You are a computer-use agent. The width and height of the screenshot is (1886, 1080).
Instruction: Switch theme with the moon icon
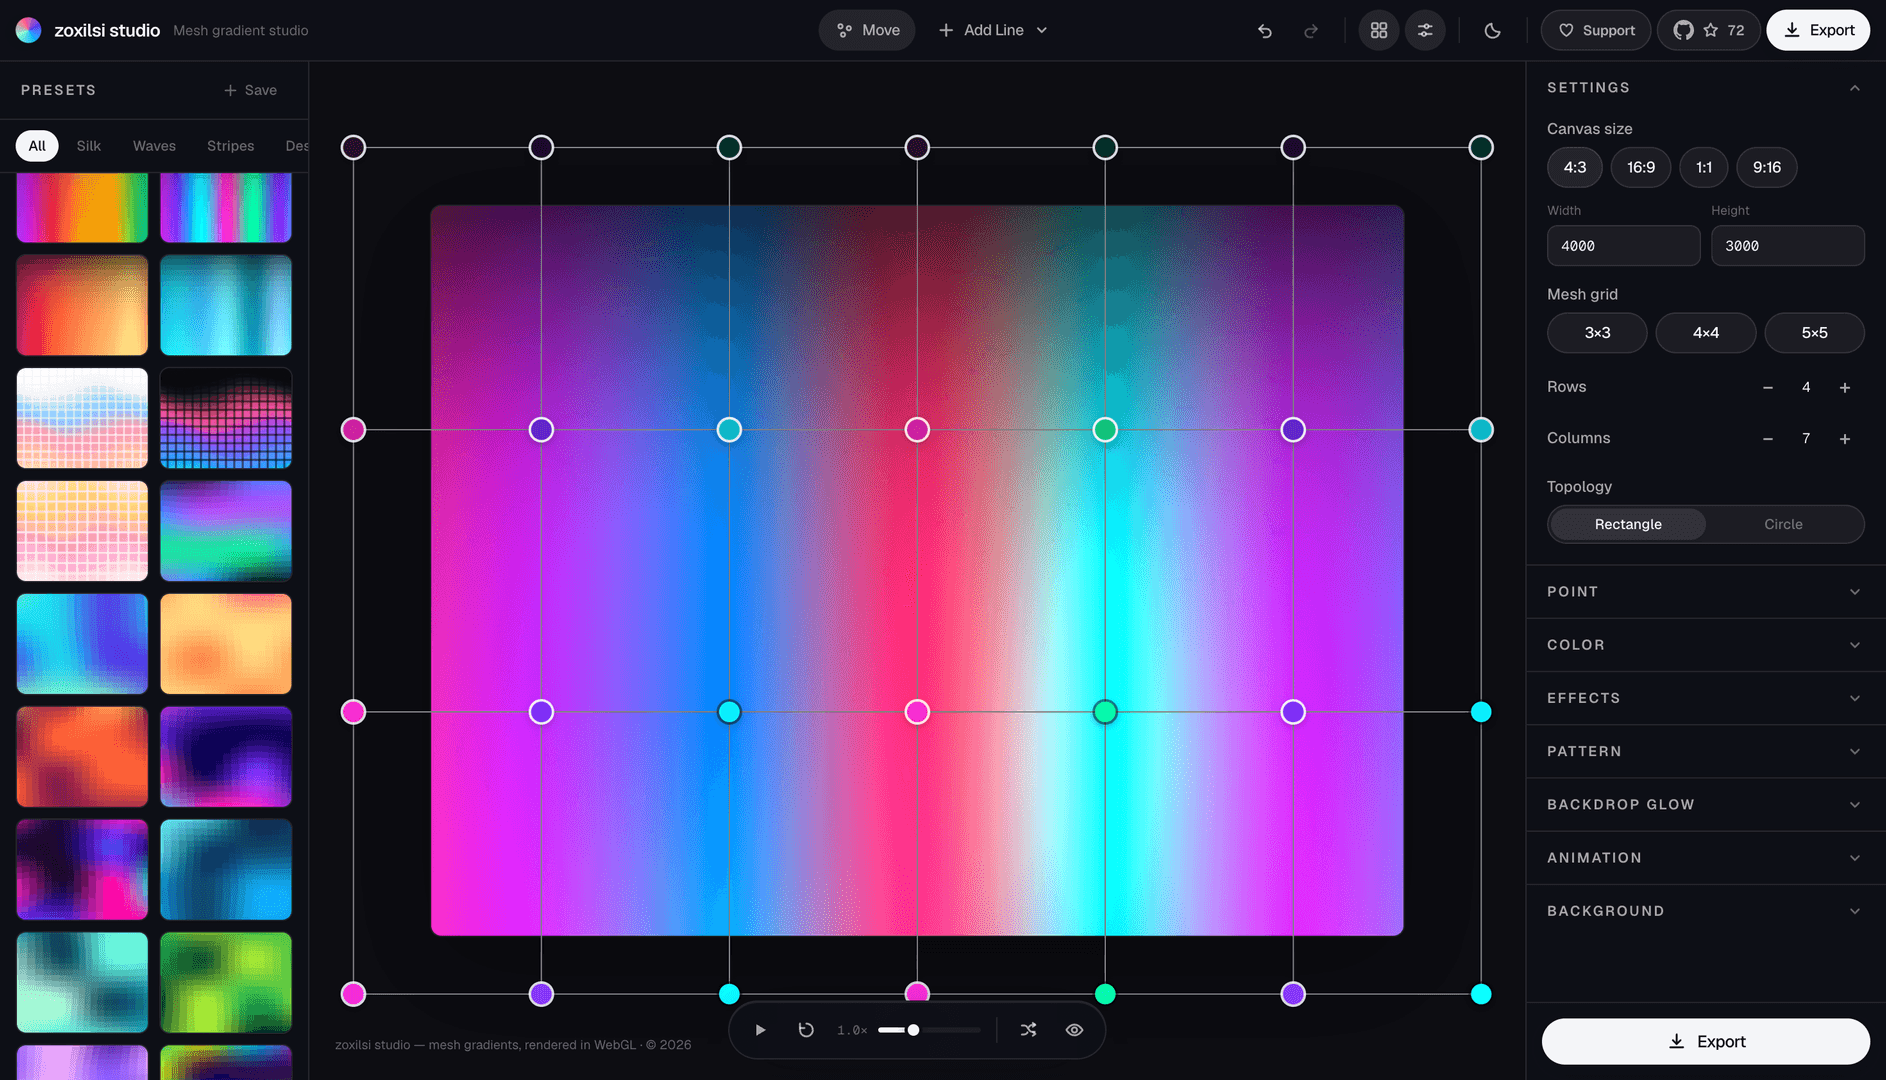click(x=1492, y=31)
